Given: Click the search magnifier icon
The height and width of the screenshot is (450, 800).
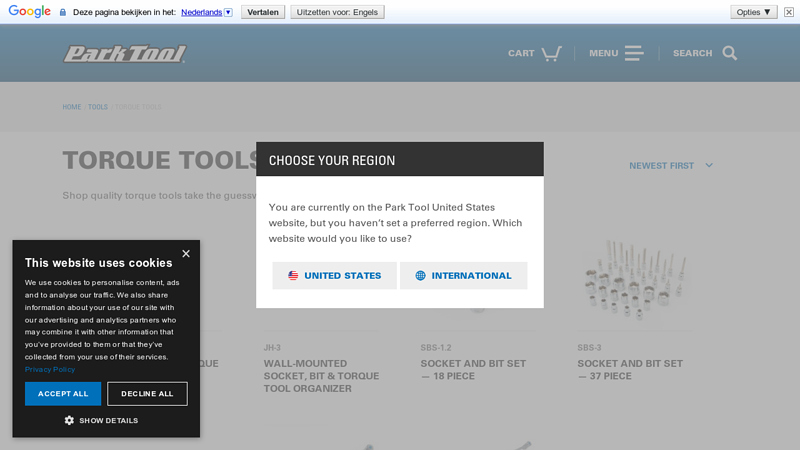Looking at the screenshot, I should pyautogui.click(x=730, y=53).
